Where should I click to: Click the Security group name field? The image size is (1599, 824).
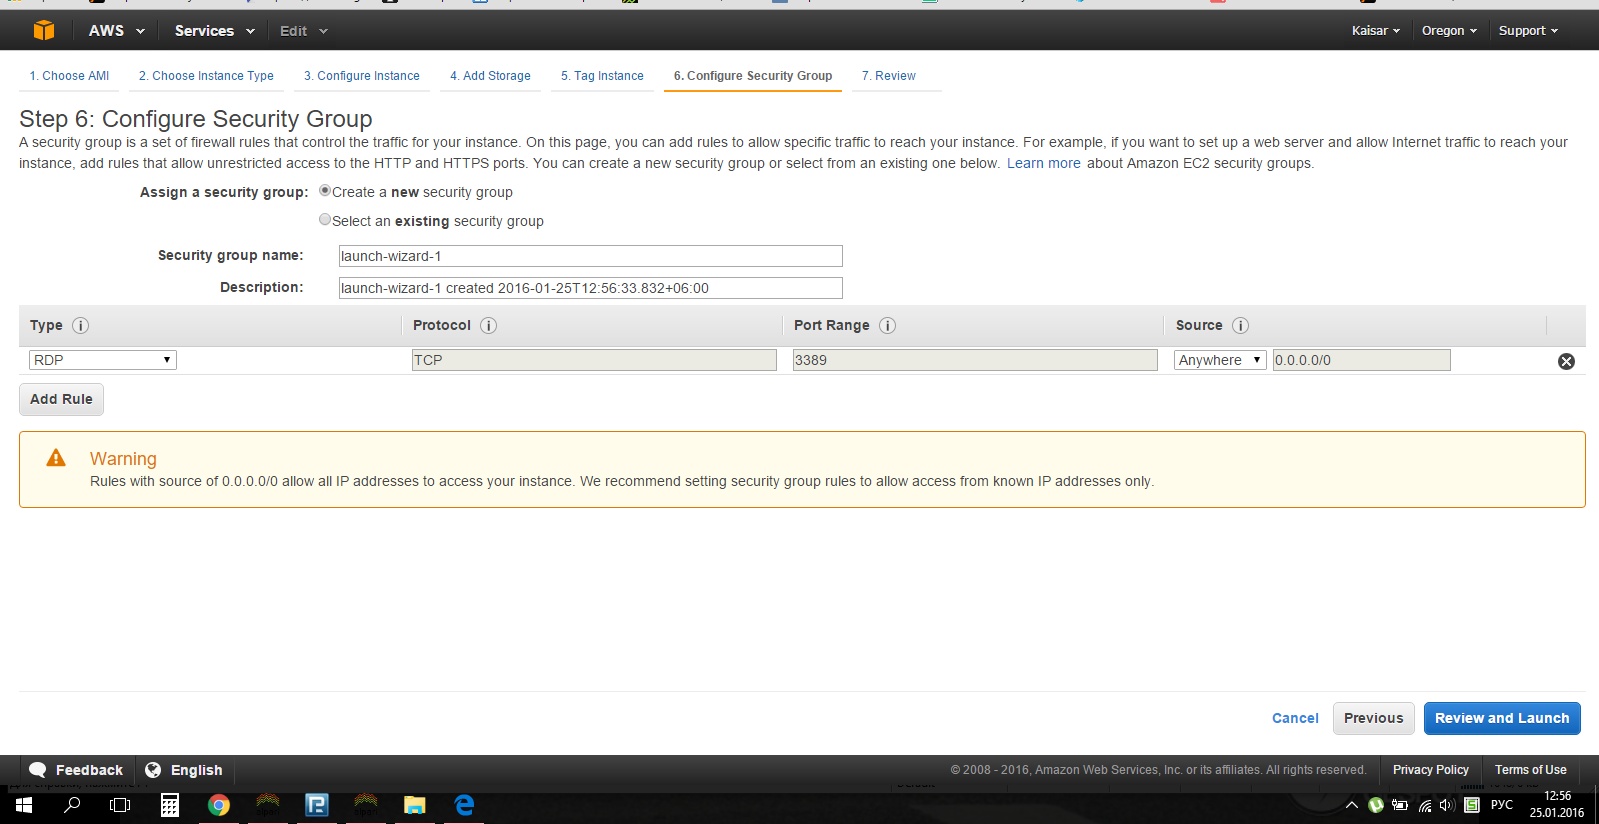coord(590,256)
